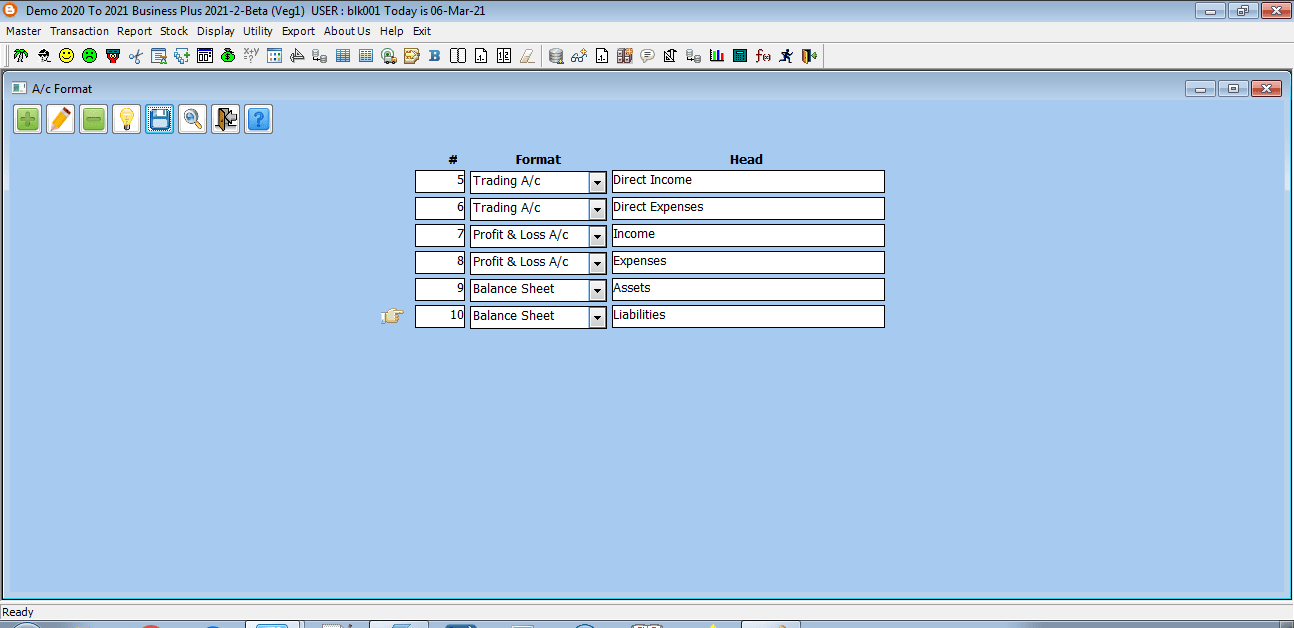
Task: Expand Format dropdown for row 5
Action: pyautogui.click(x=597, y=182)
